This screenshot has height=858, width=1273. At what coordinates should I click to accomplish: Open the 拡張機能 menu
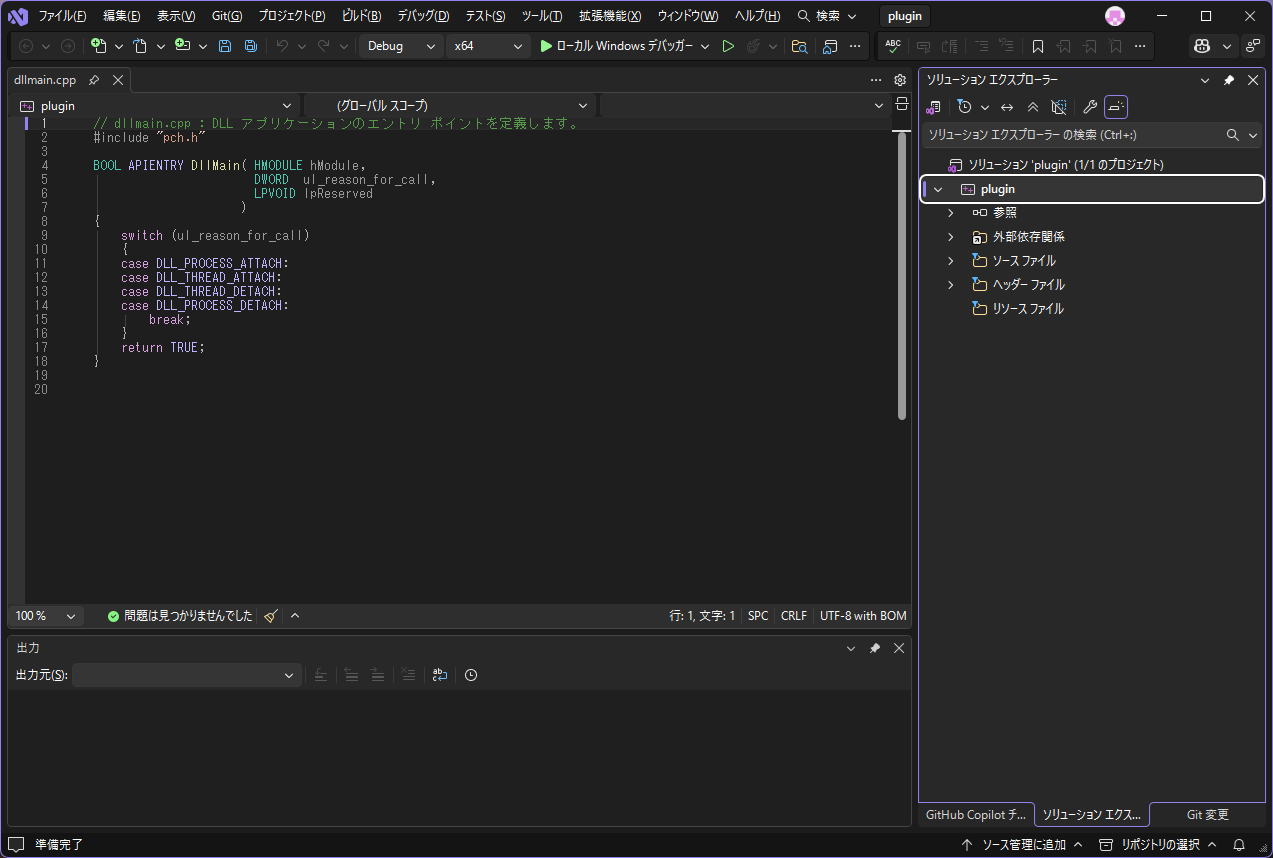pyautogui.click(x=610, y=16)
